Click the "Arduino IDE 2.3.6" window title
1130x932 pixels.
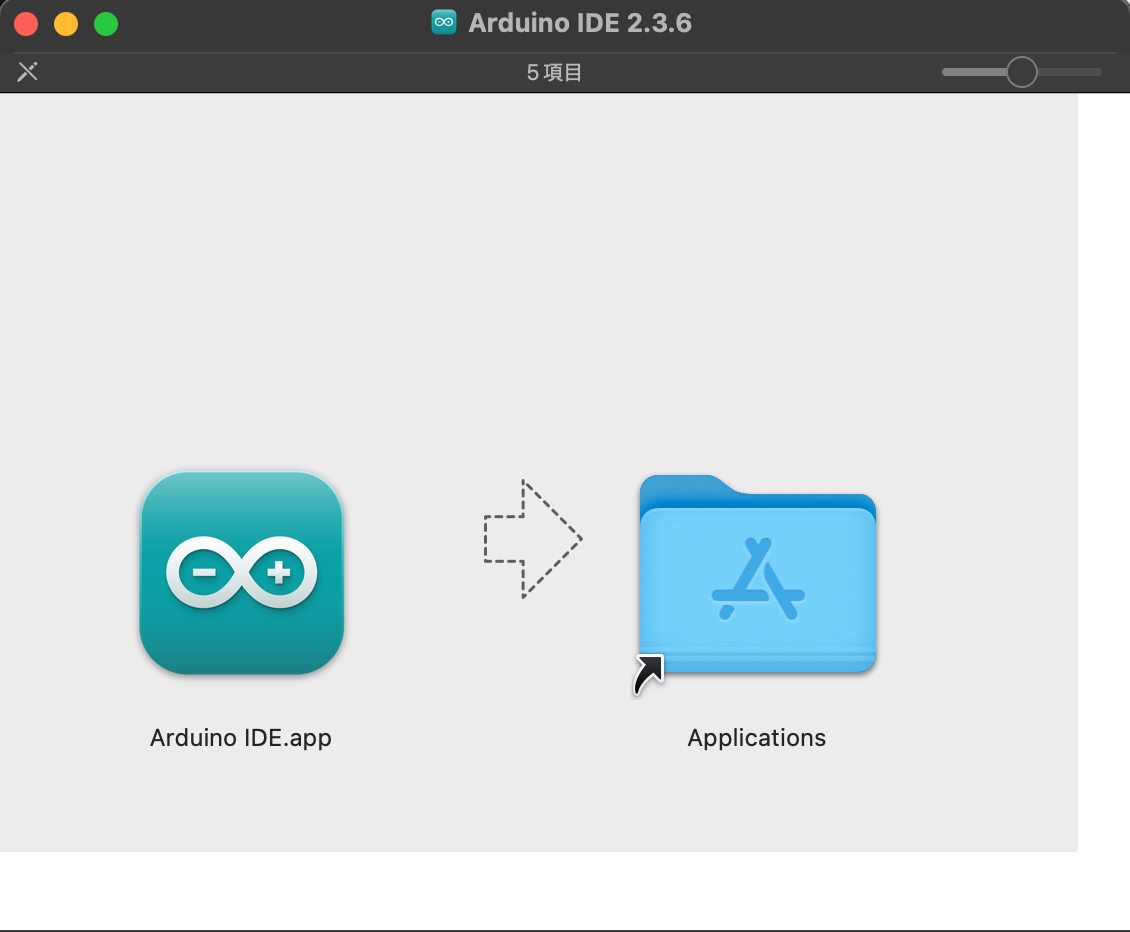tap(580, 23)
